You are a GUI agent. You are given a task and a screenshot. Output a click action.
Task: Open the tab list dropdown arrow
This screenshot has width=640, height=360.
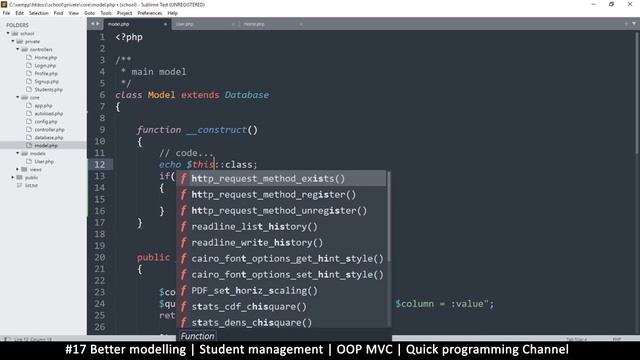[634, 24]
